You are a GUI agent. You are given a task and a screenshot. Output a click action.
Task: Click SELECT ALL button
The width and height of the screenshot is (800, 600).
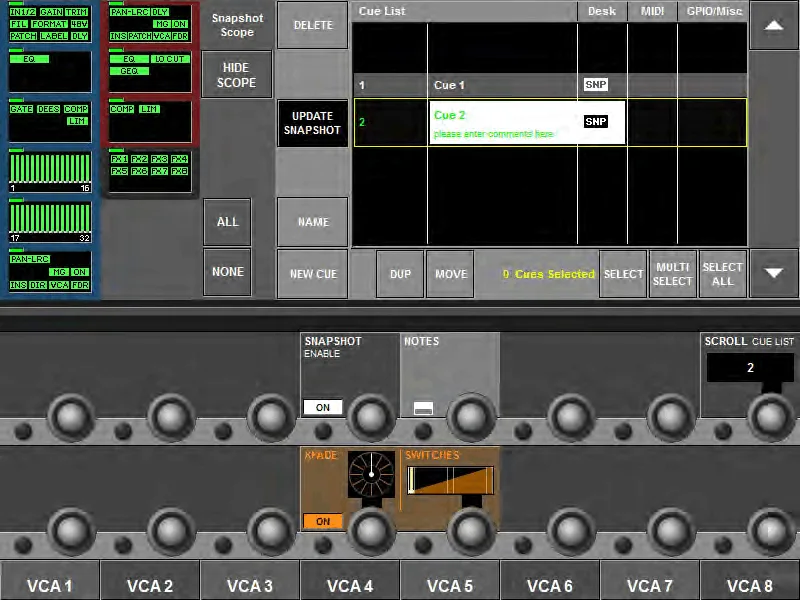coord(722,274)
